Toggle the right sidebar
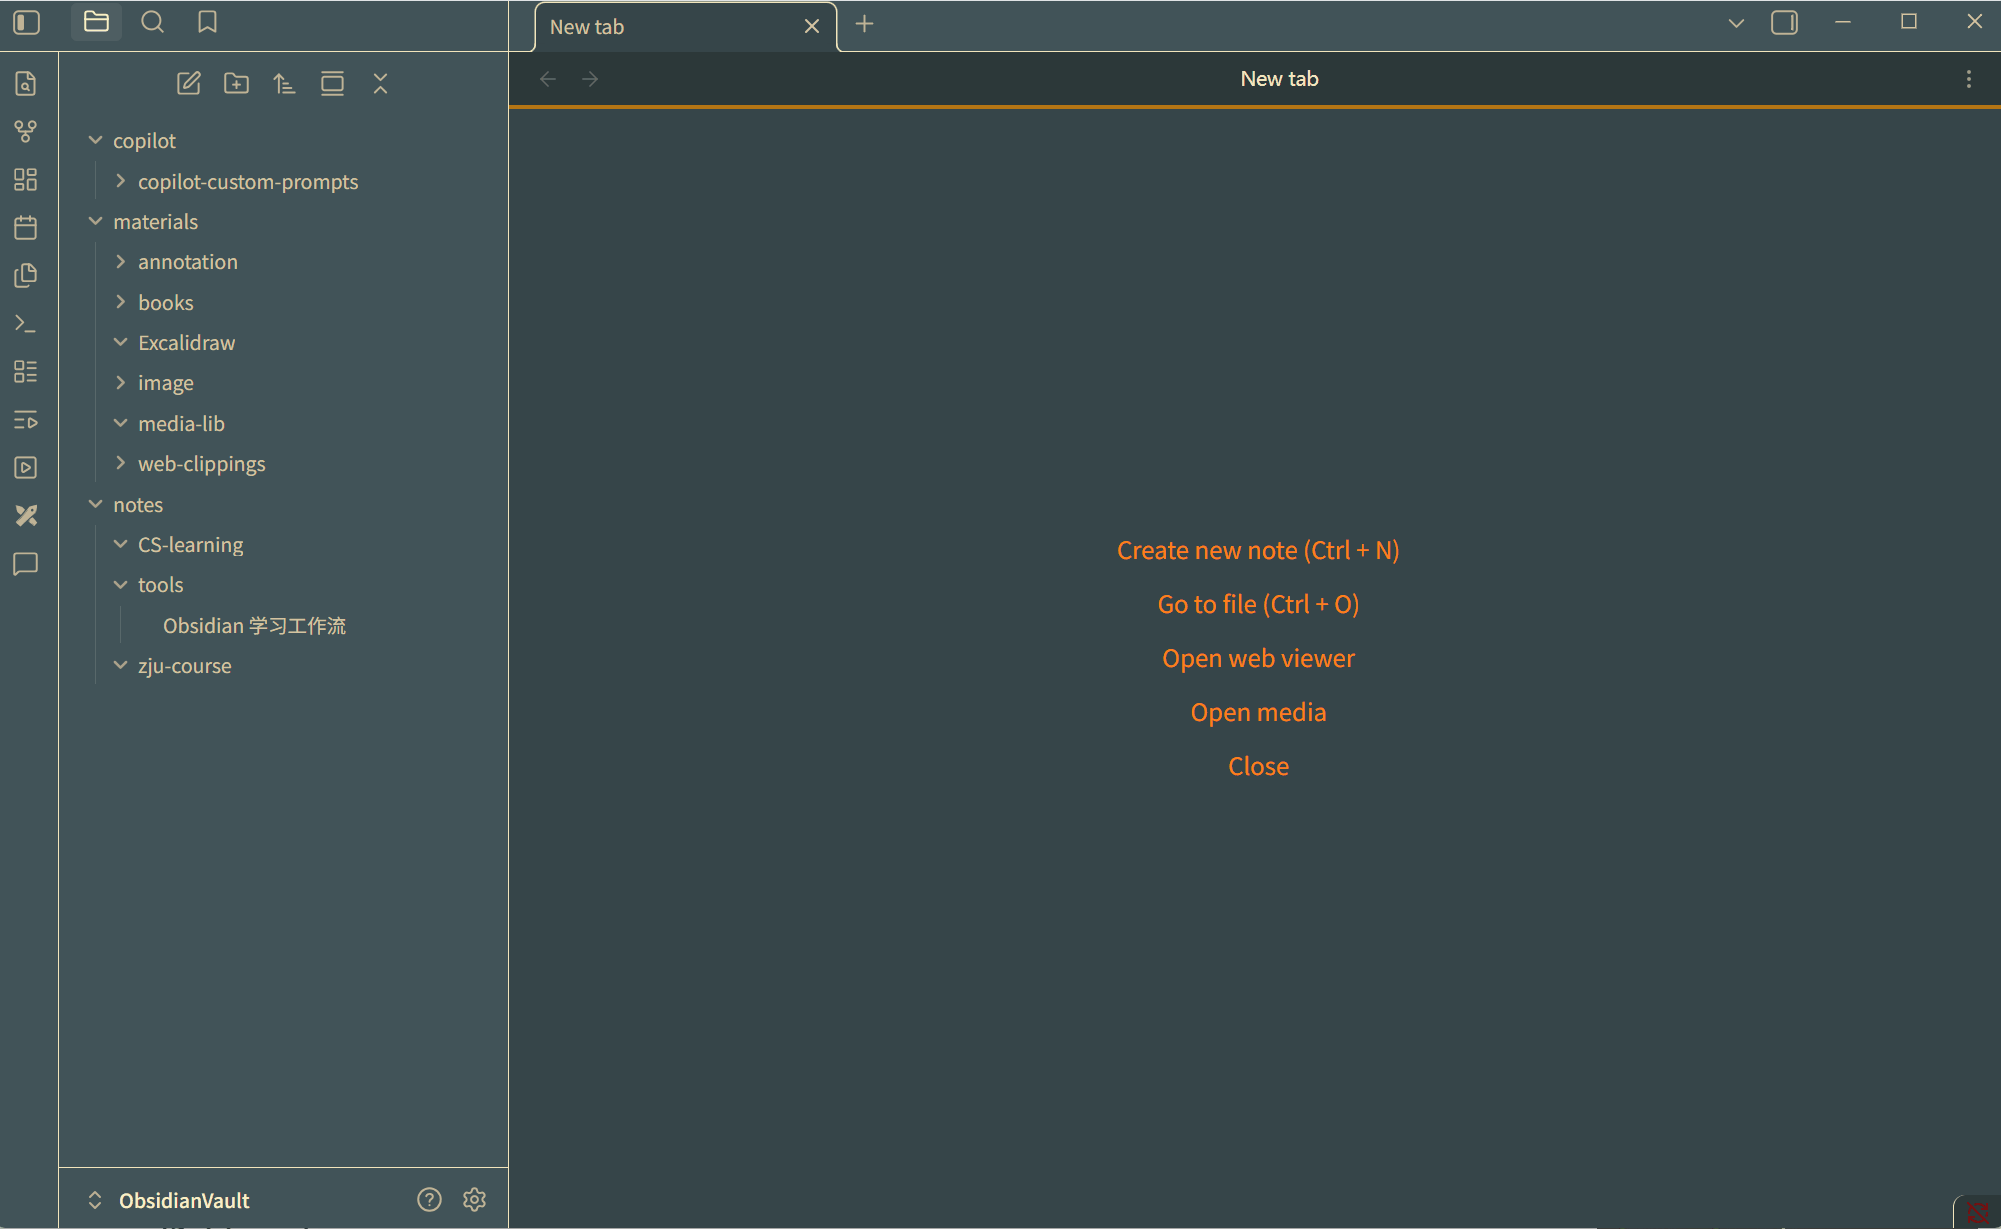 click(x=1784, y=22)
